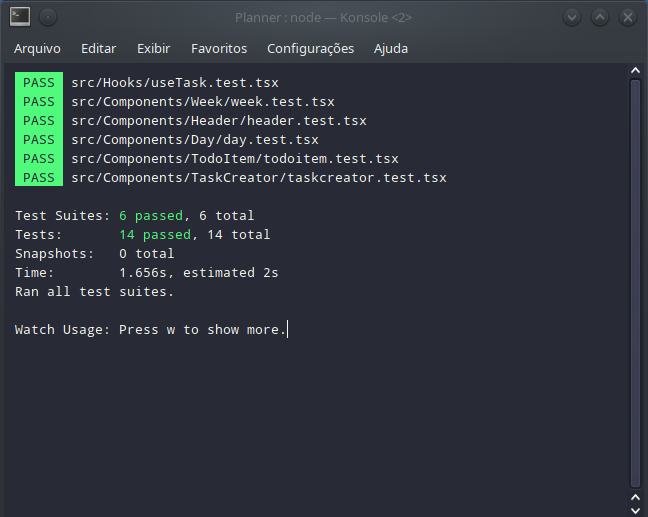Open the Exibir menu

coord(153,49)
